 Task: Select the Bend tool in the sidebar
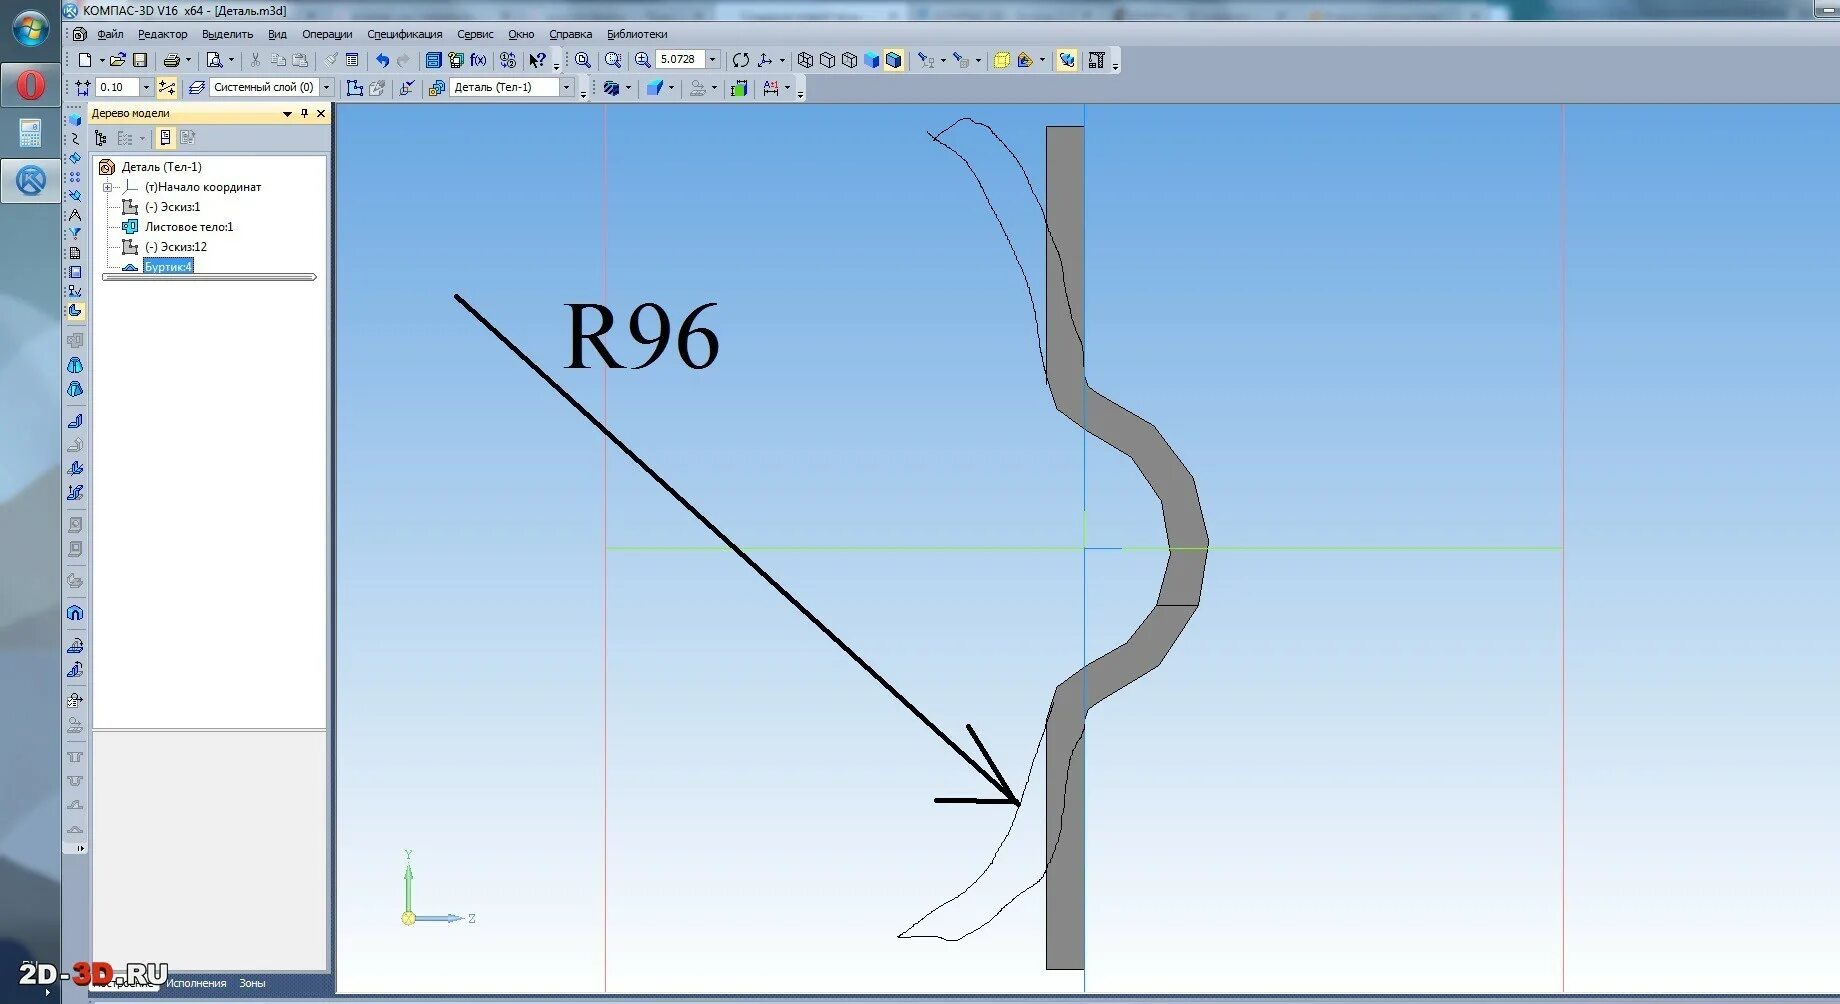pos(75,421)
